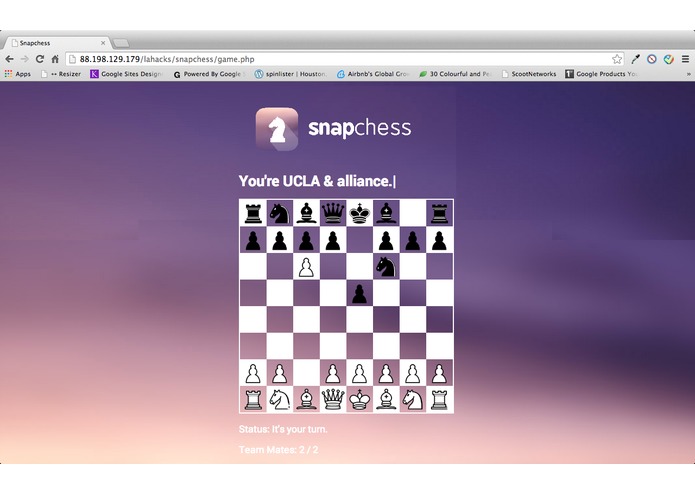Image resolution: width=695 pixels, height=494 pixels.
Task: Select the black bishop on f8
Action: 386,214
